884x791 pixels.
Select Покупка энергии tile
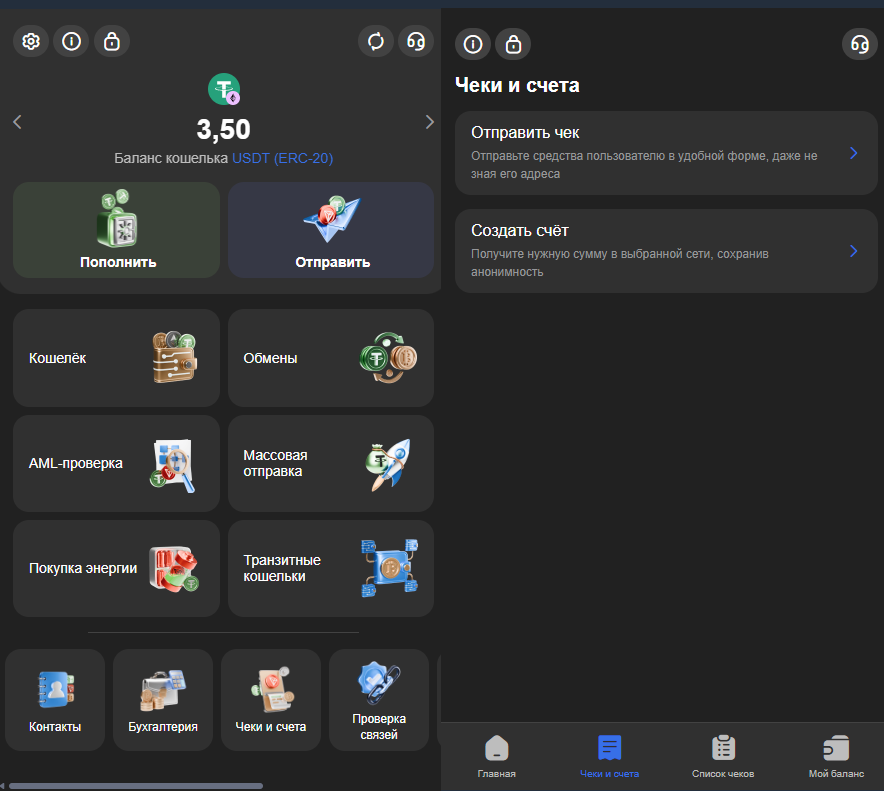[116, 568]
